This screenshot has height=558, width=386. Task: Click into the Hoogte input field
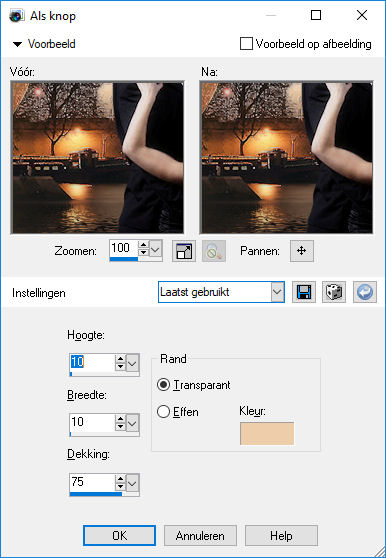92,363
